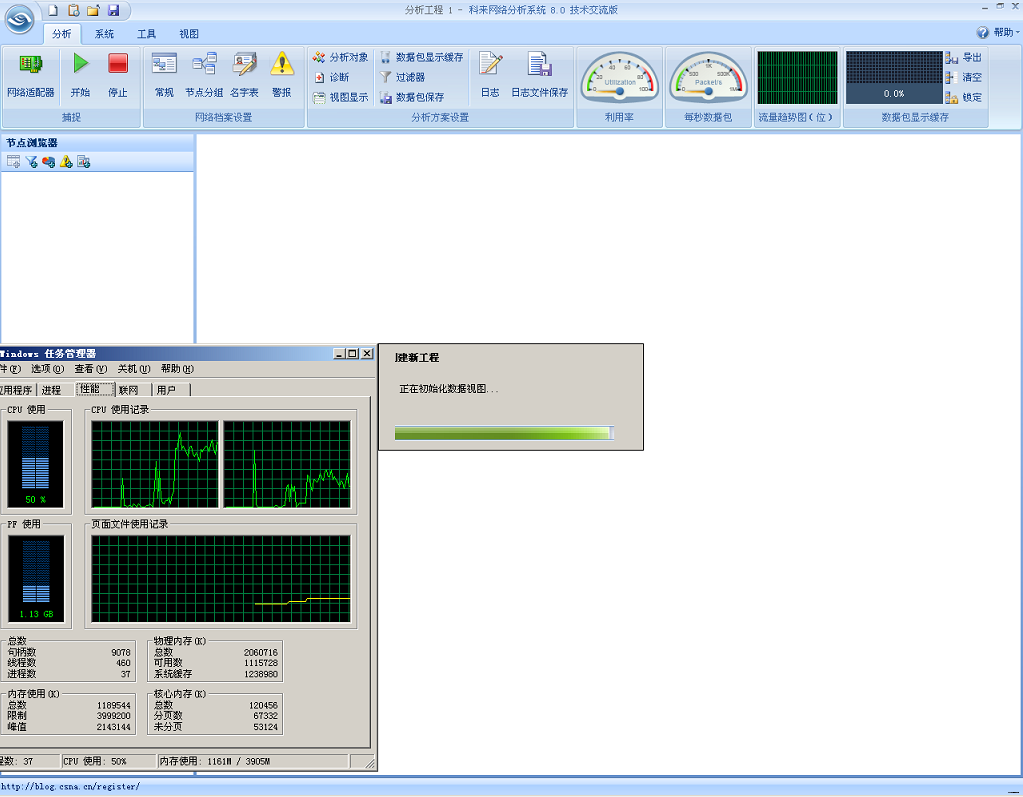Click the 流量趋势图 traffic trend chart
Viewport: 1023px width, 797px height.
click(796, 77)
